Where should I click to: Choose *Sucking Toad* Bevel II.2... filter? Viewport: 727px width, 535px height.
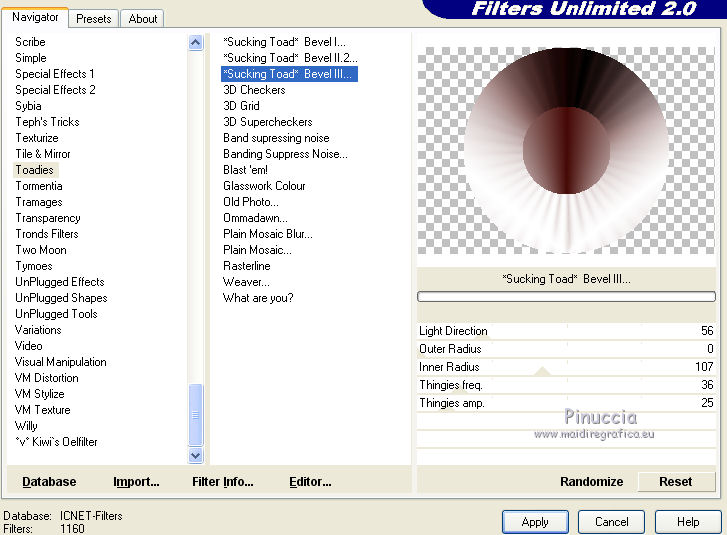point(290,58)
